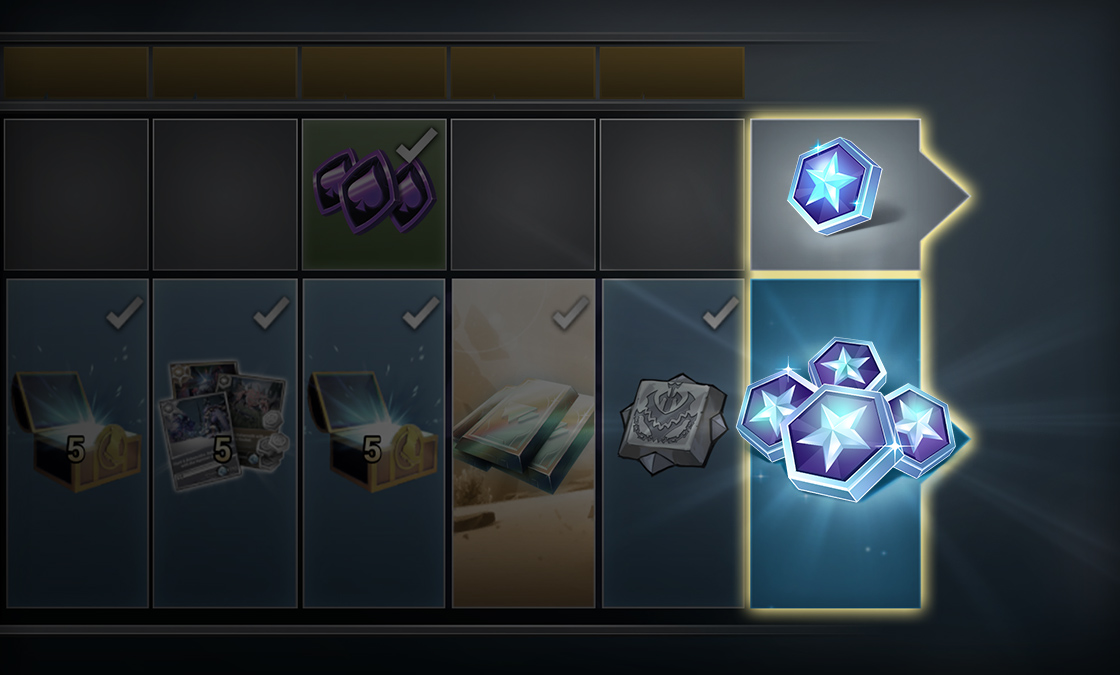Click the checkmark on stone emblem tile
Image resolution: width=1120 pixels, height=675 pixels.
click(721, 313)
